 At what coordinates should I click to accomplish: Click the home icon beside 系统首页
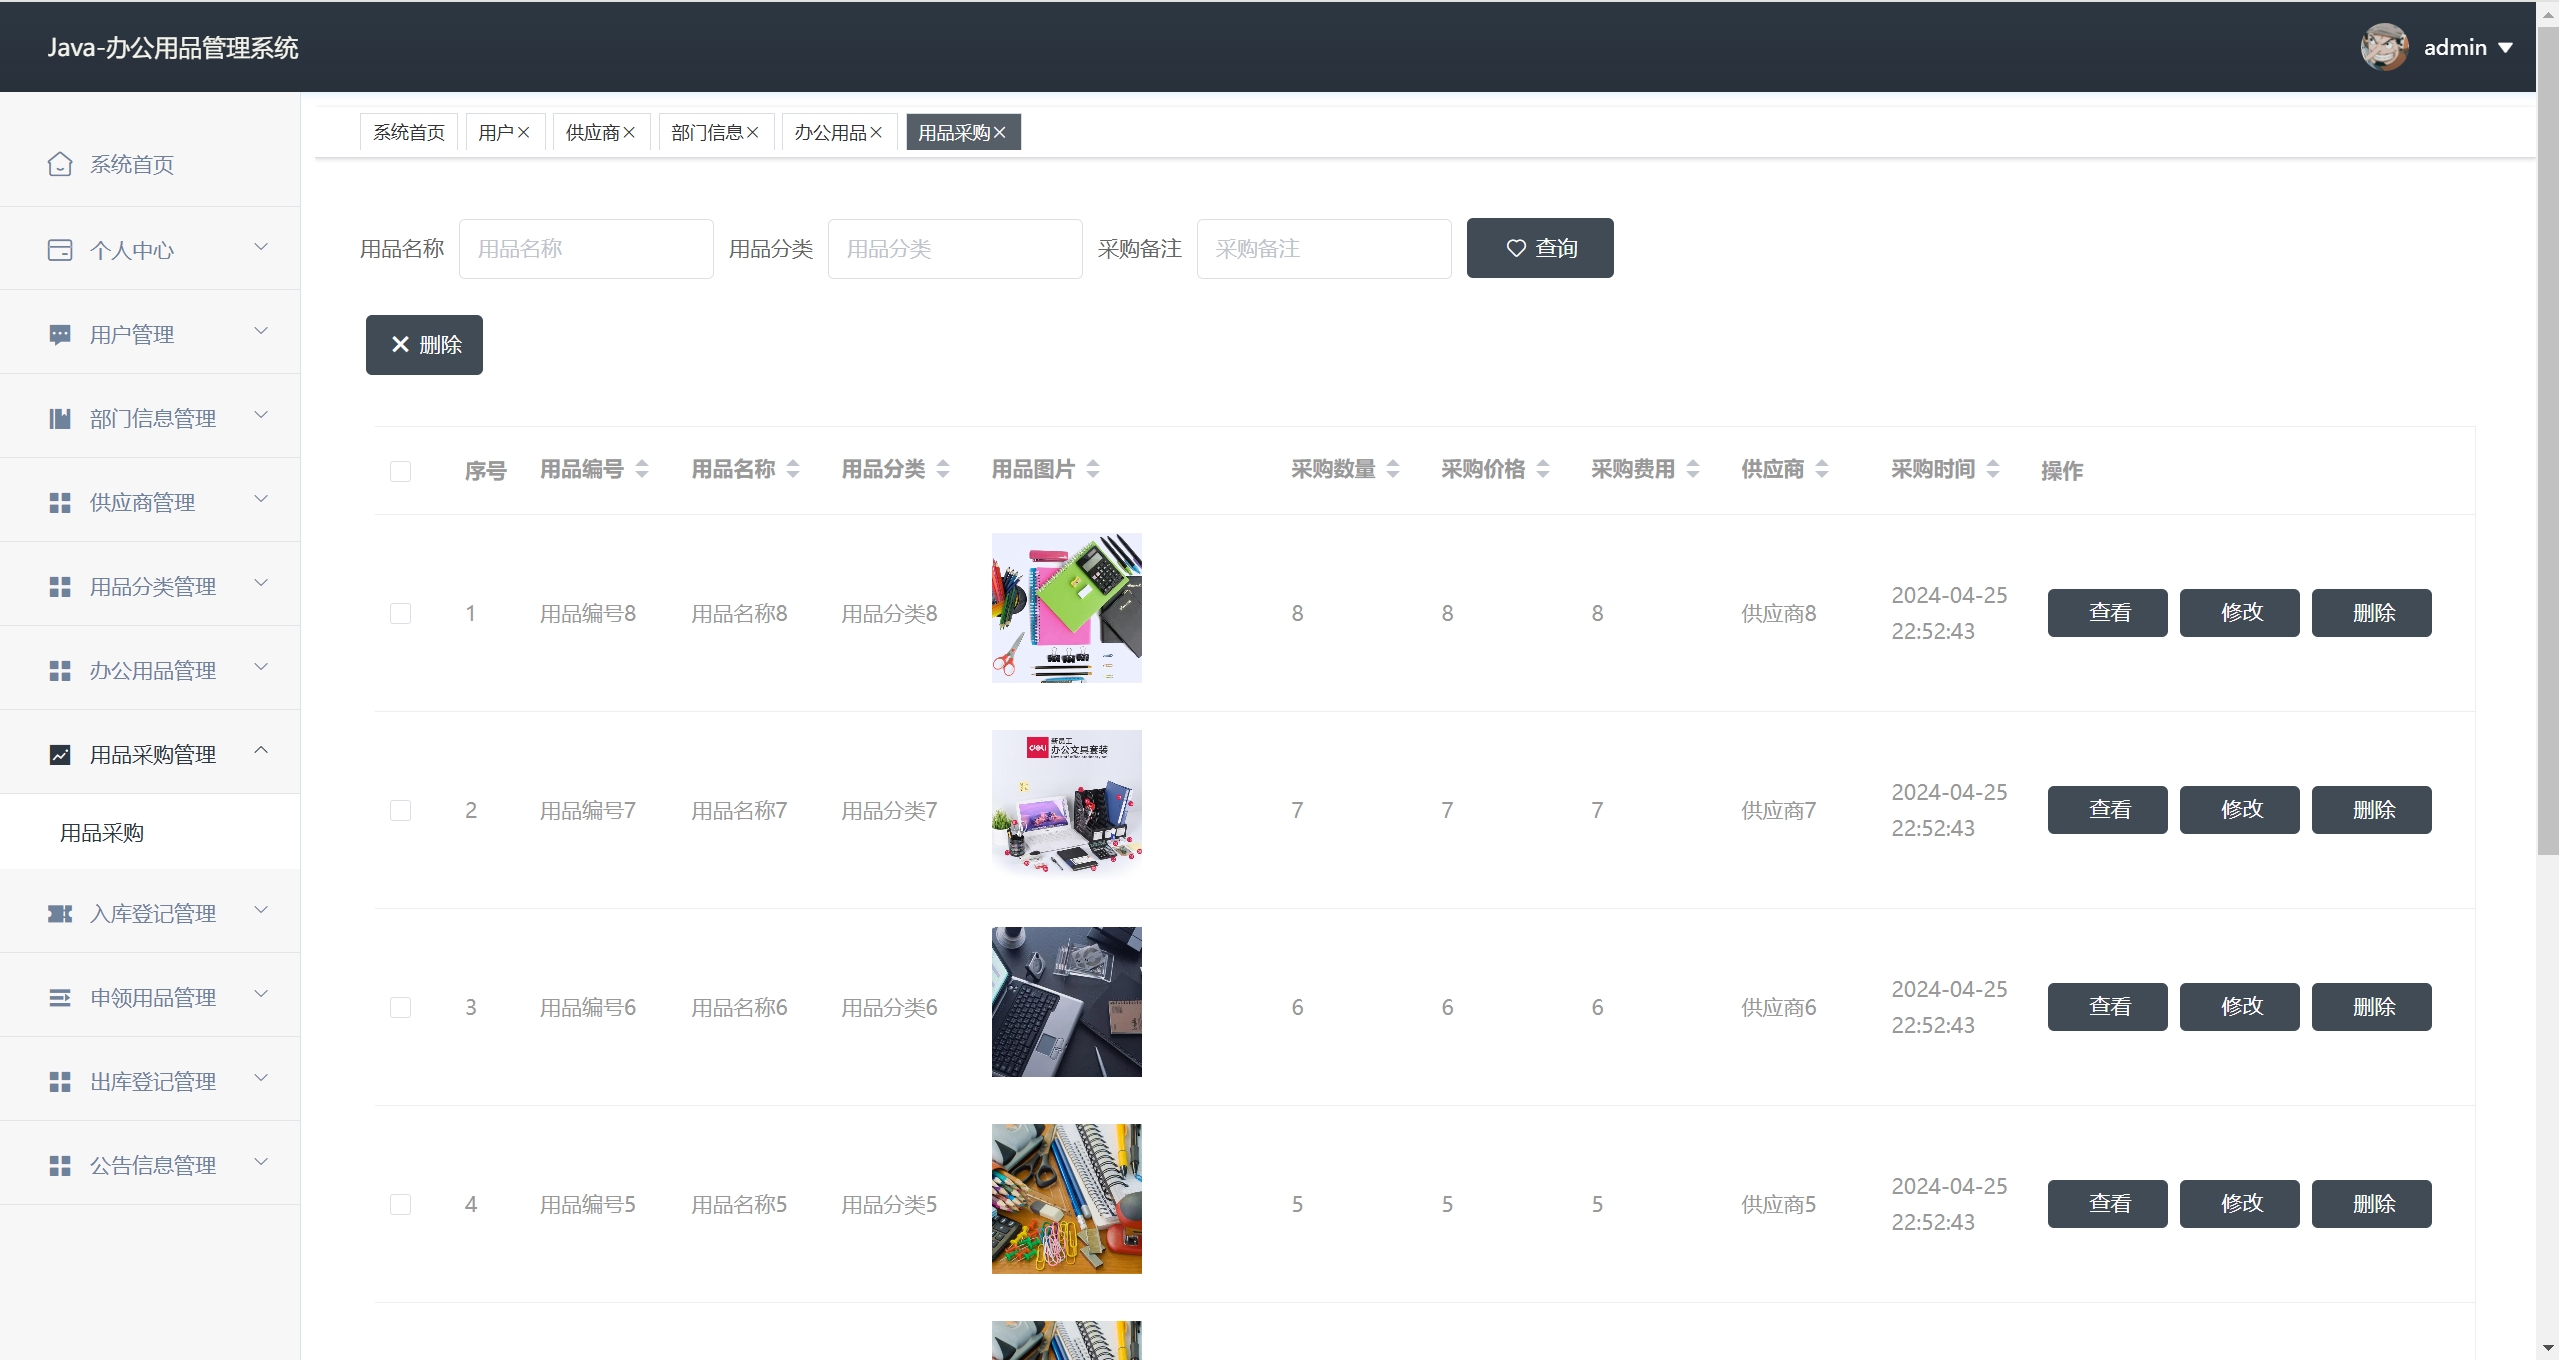[60, 164]
